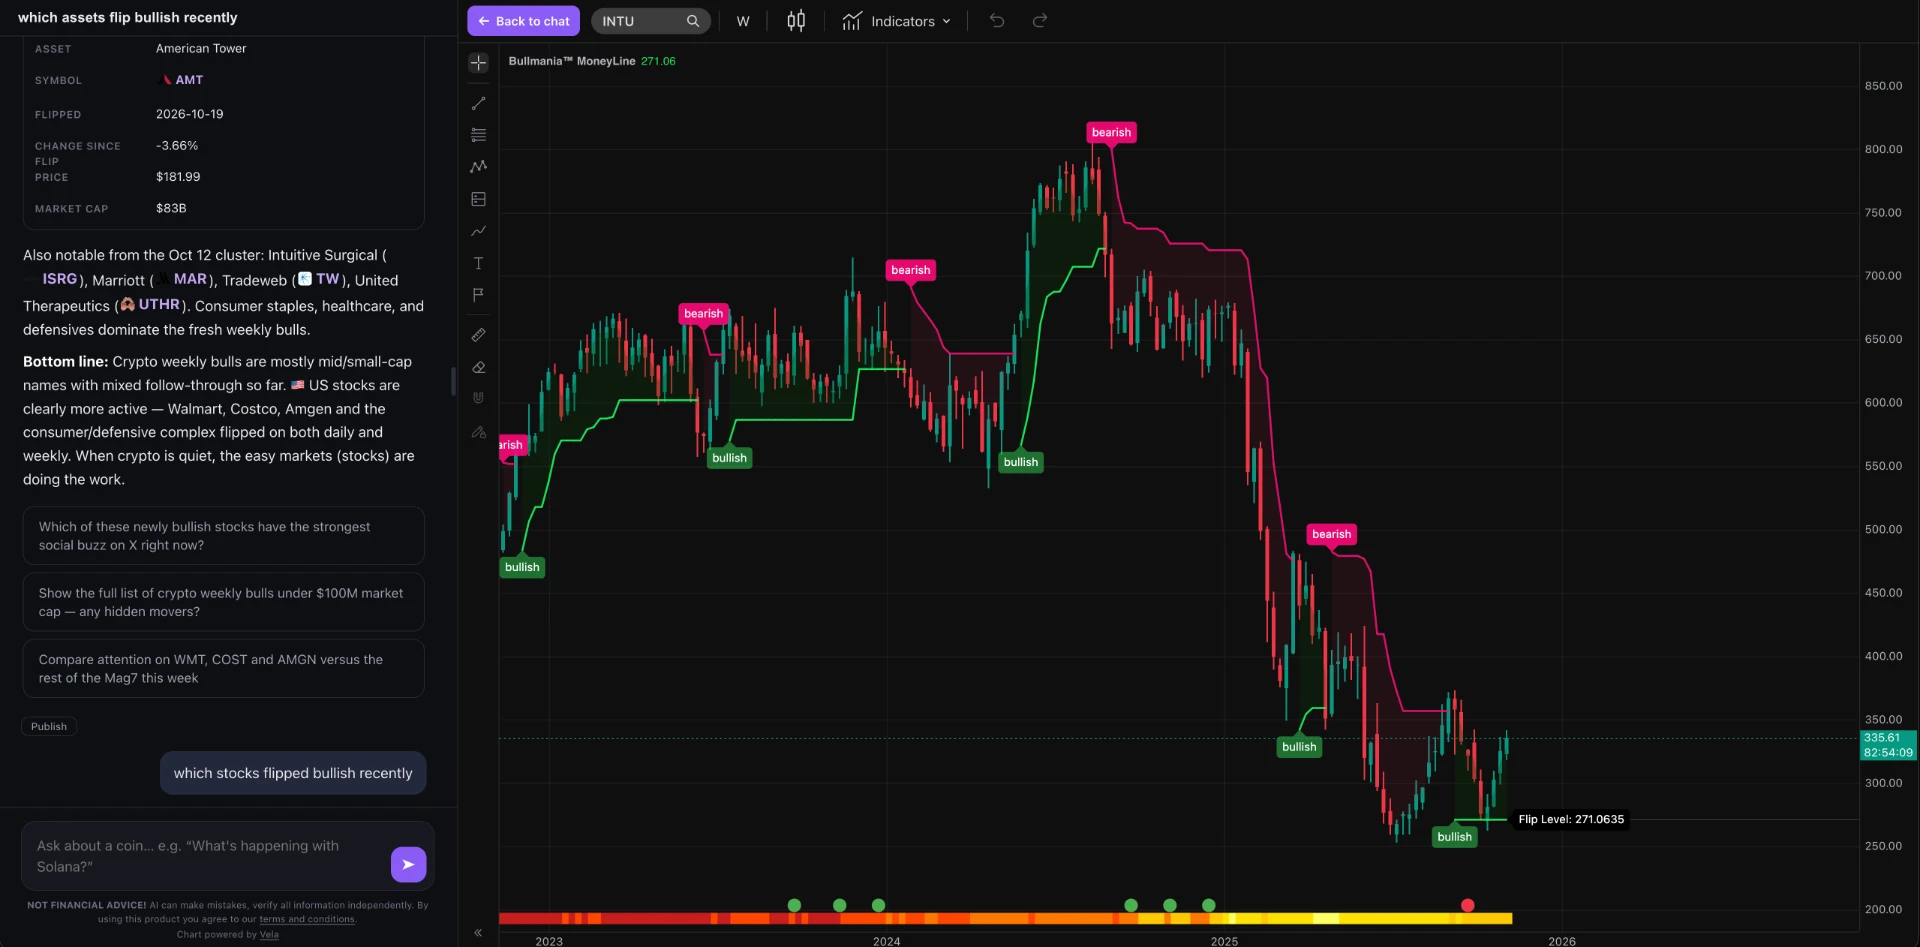
Task: Redo the chart action
Action: tap(1040, 21)
